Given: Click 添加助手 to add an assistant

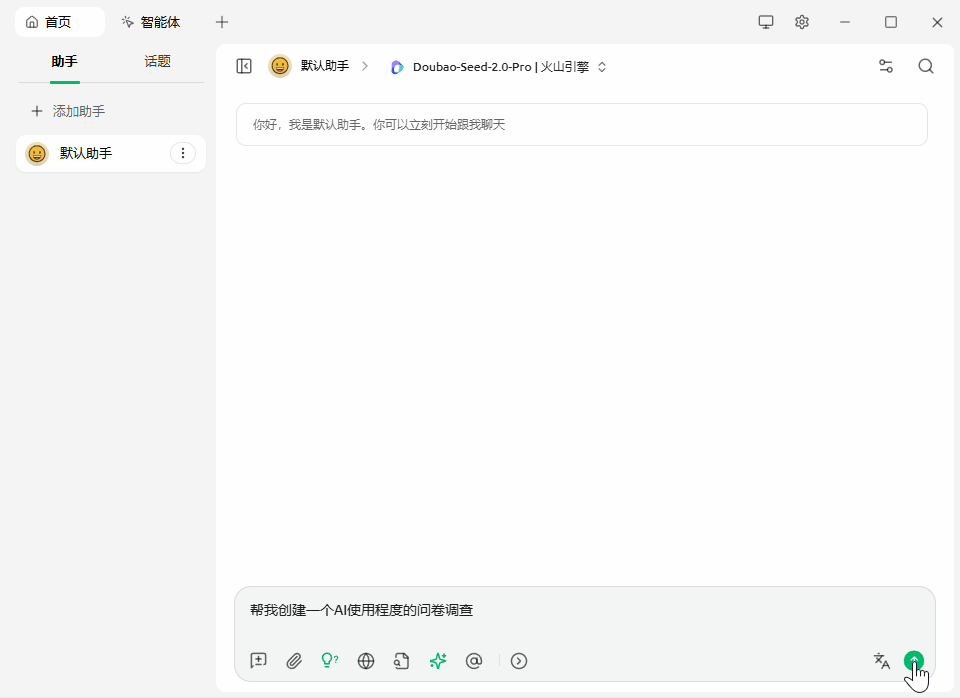Looking at the screenshot, I should (x=68, y=111).
